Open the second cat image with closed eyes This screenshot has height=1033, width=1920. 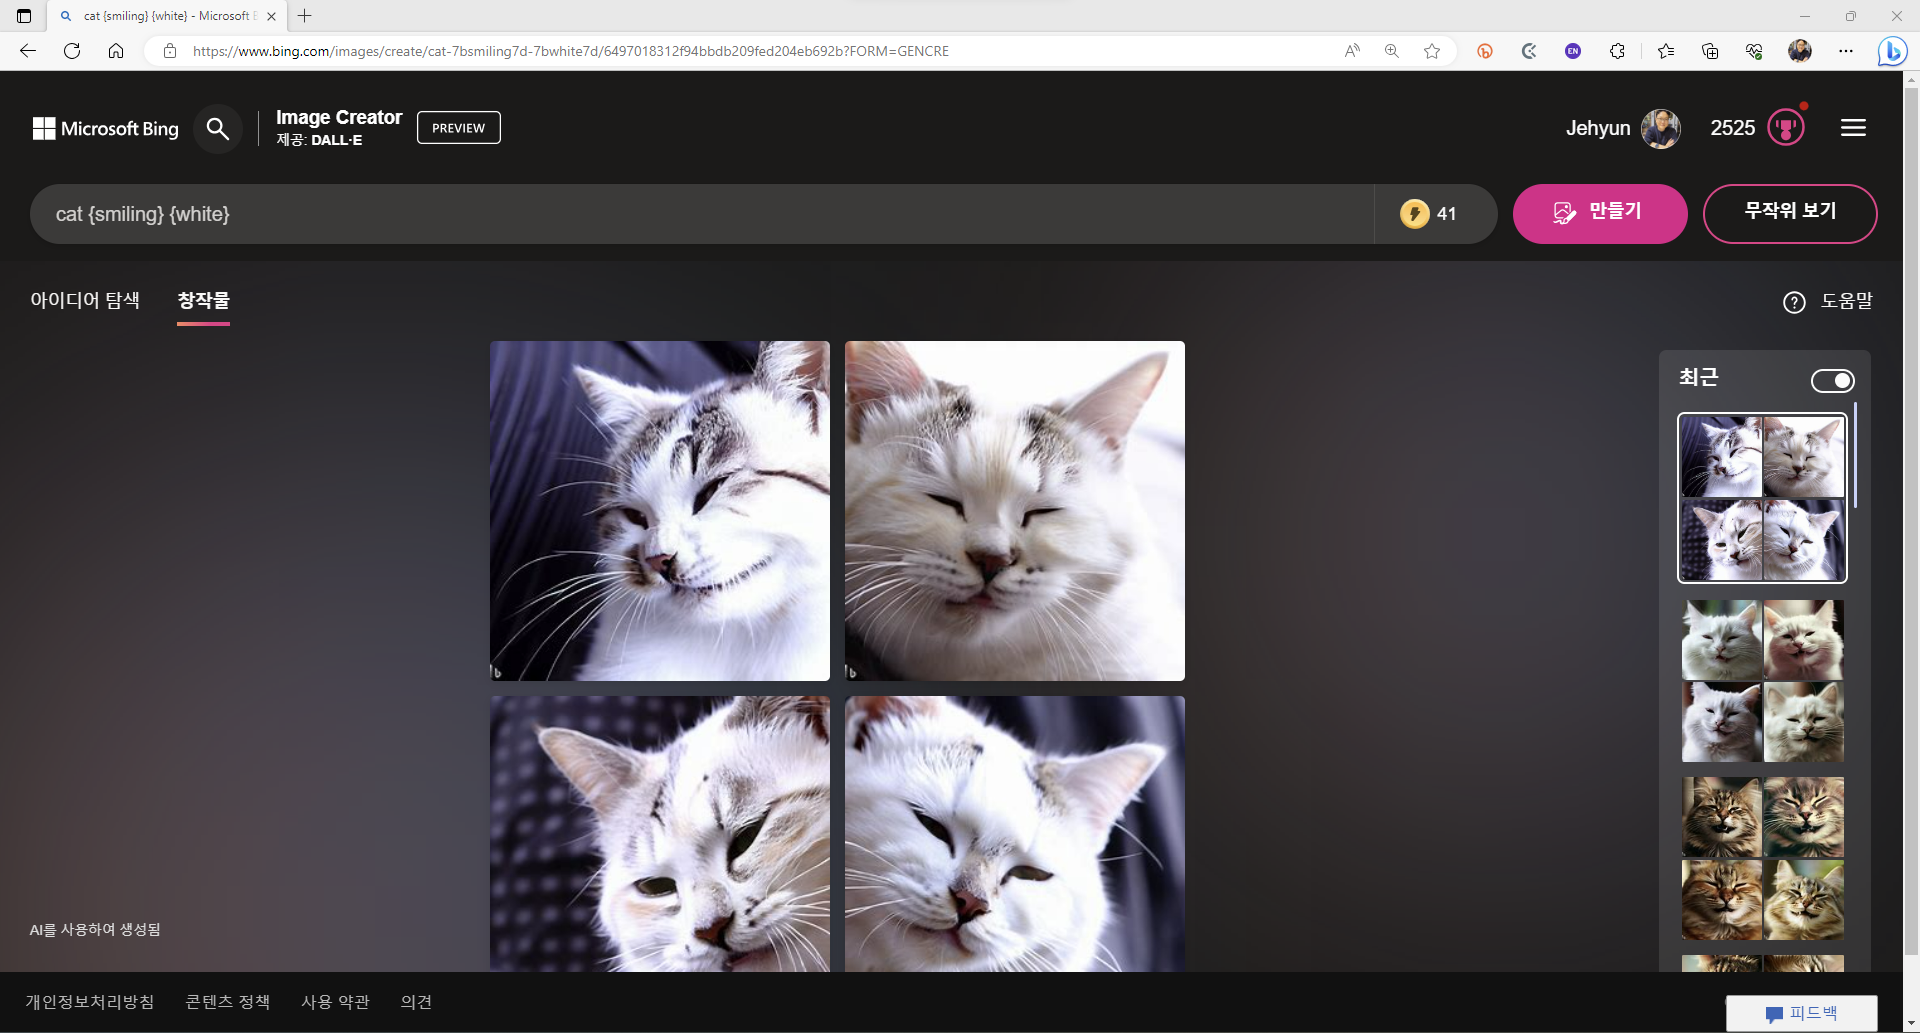1015,511
